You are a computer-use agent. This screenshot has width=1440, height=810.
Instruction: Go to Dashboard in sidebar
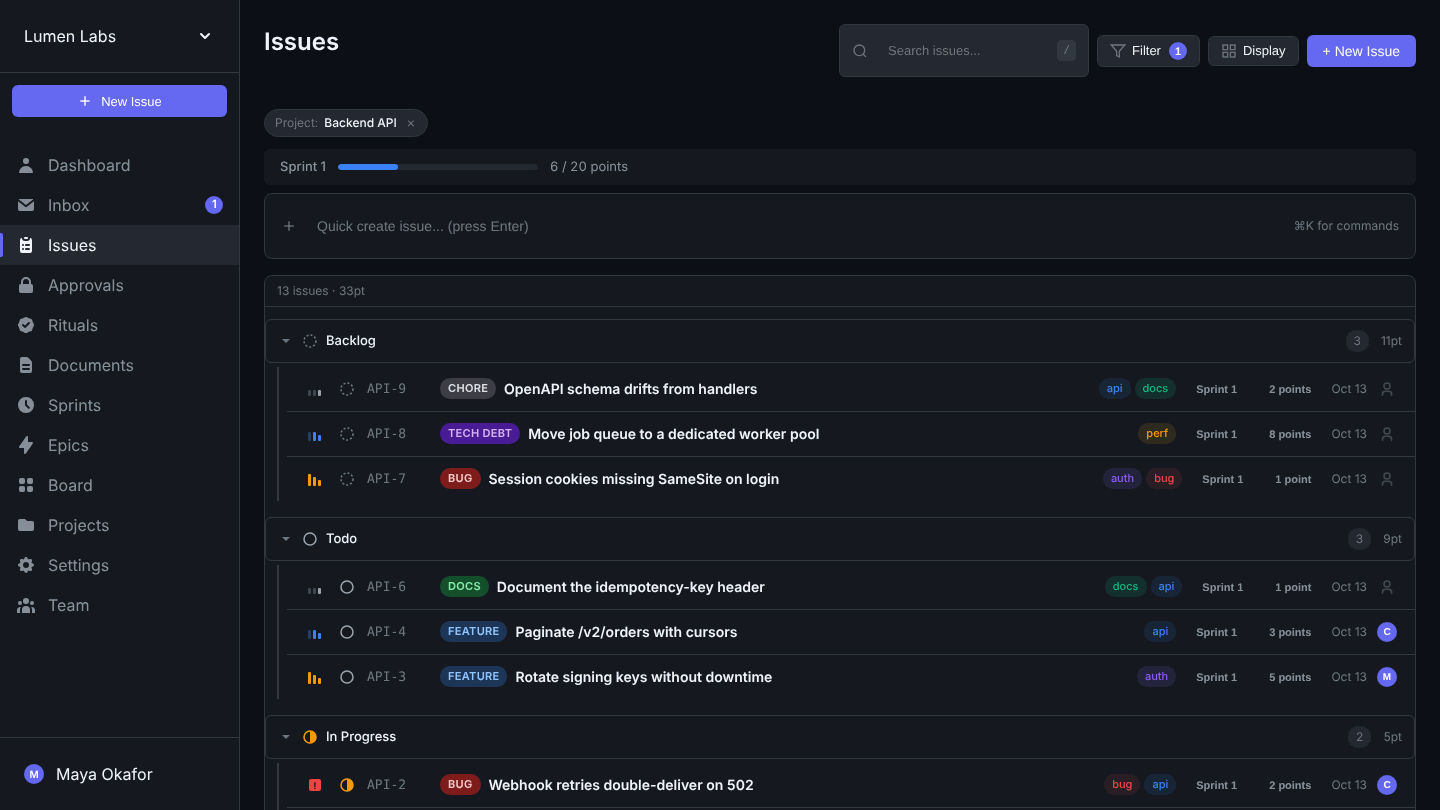pyautogui.click(x=120, y=165)
